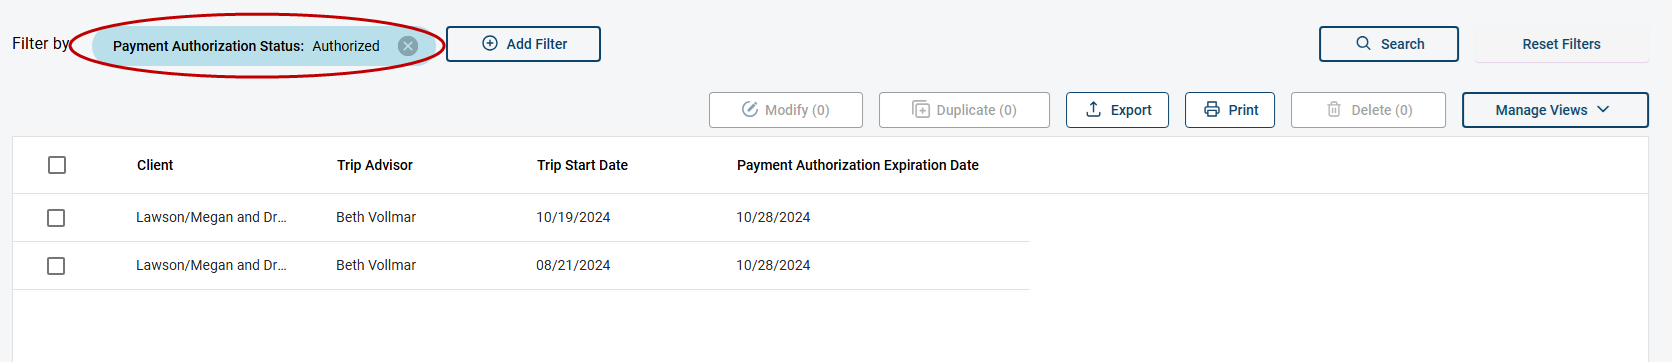Open the first Lawson/Megan client record
Screen dimensions: 1672x362
coord(211,217)
